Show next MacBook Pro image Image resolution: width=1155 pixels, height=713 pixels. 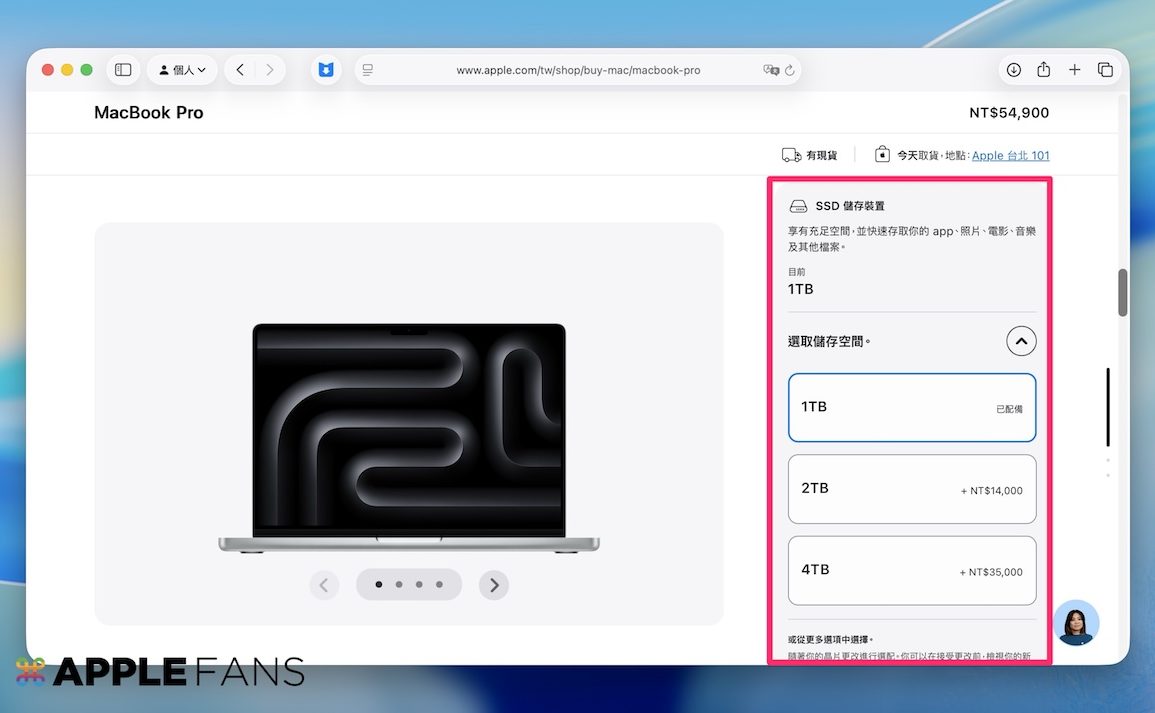point(493,585)
